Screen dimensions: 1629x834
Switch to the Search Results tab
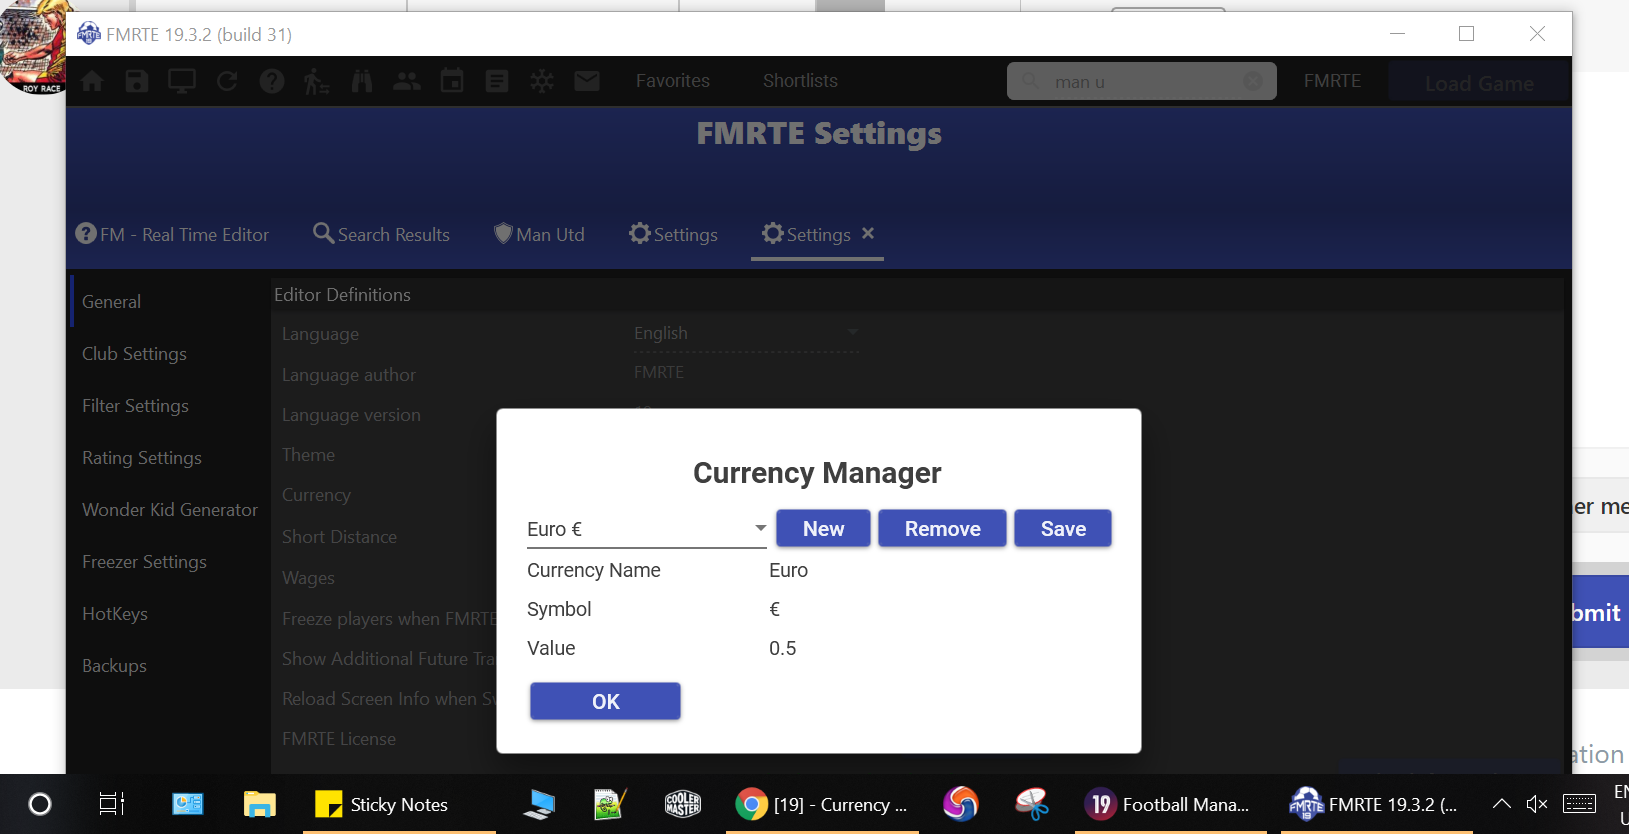pos(381,235)
